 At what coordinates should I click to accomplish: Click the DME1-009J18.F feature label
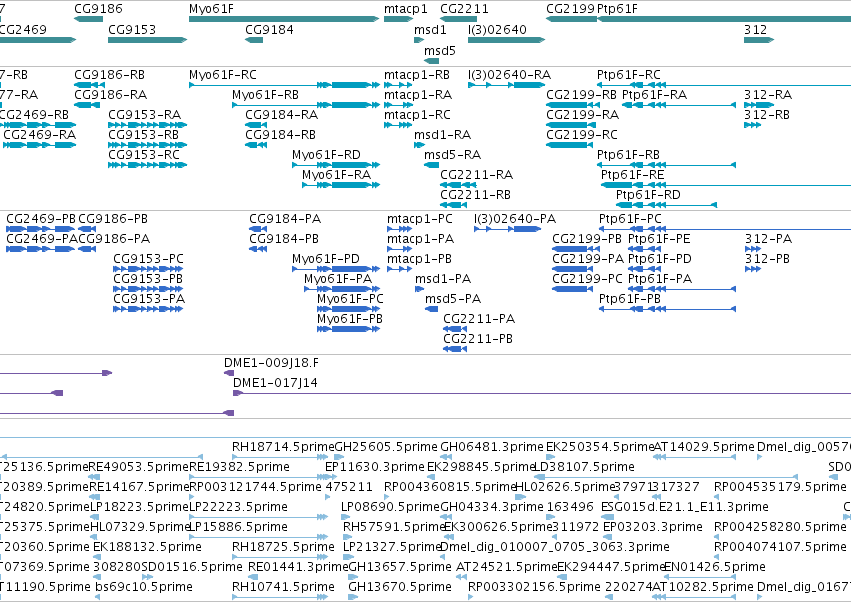coord(271,362)
